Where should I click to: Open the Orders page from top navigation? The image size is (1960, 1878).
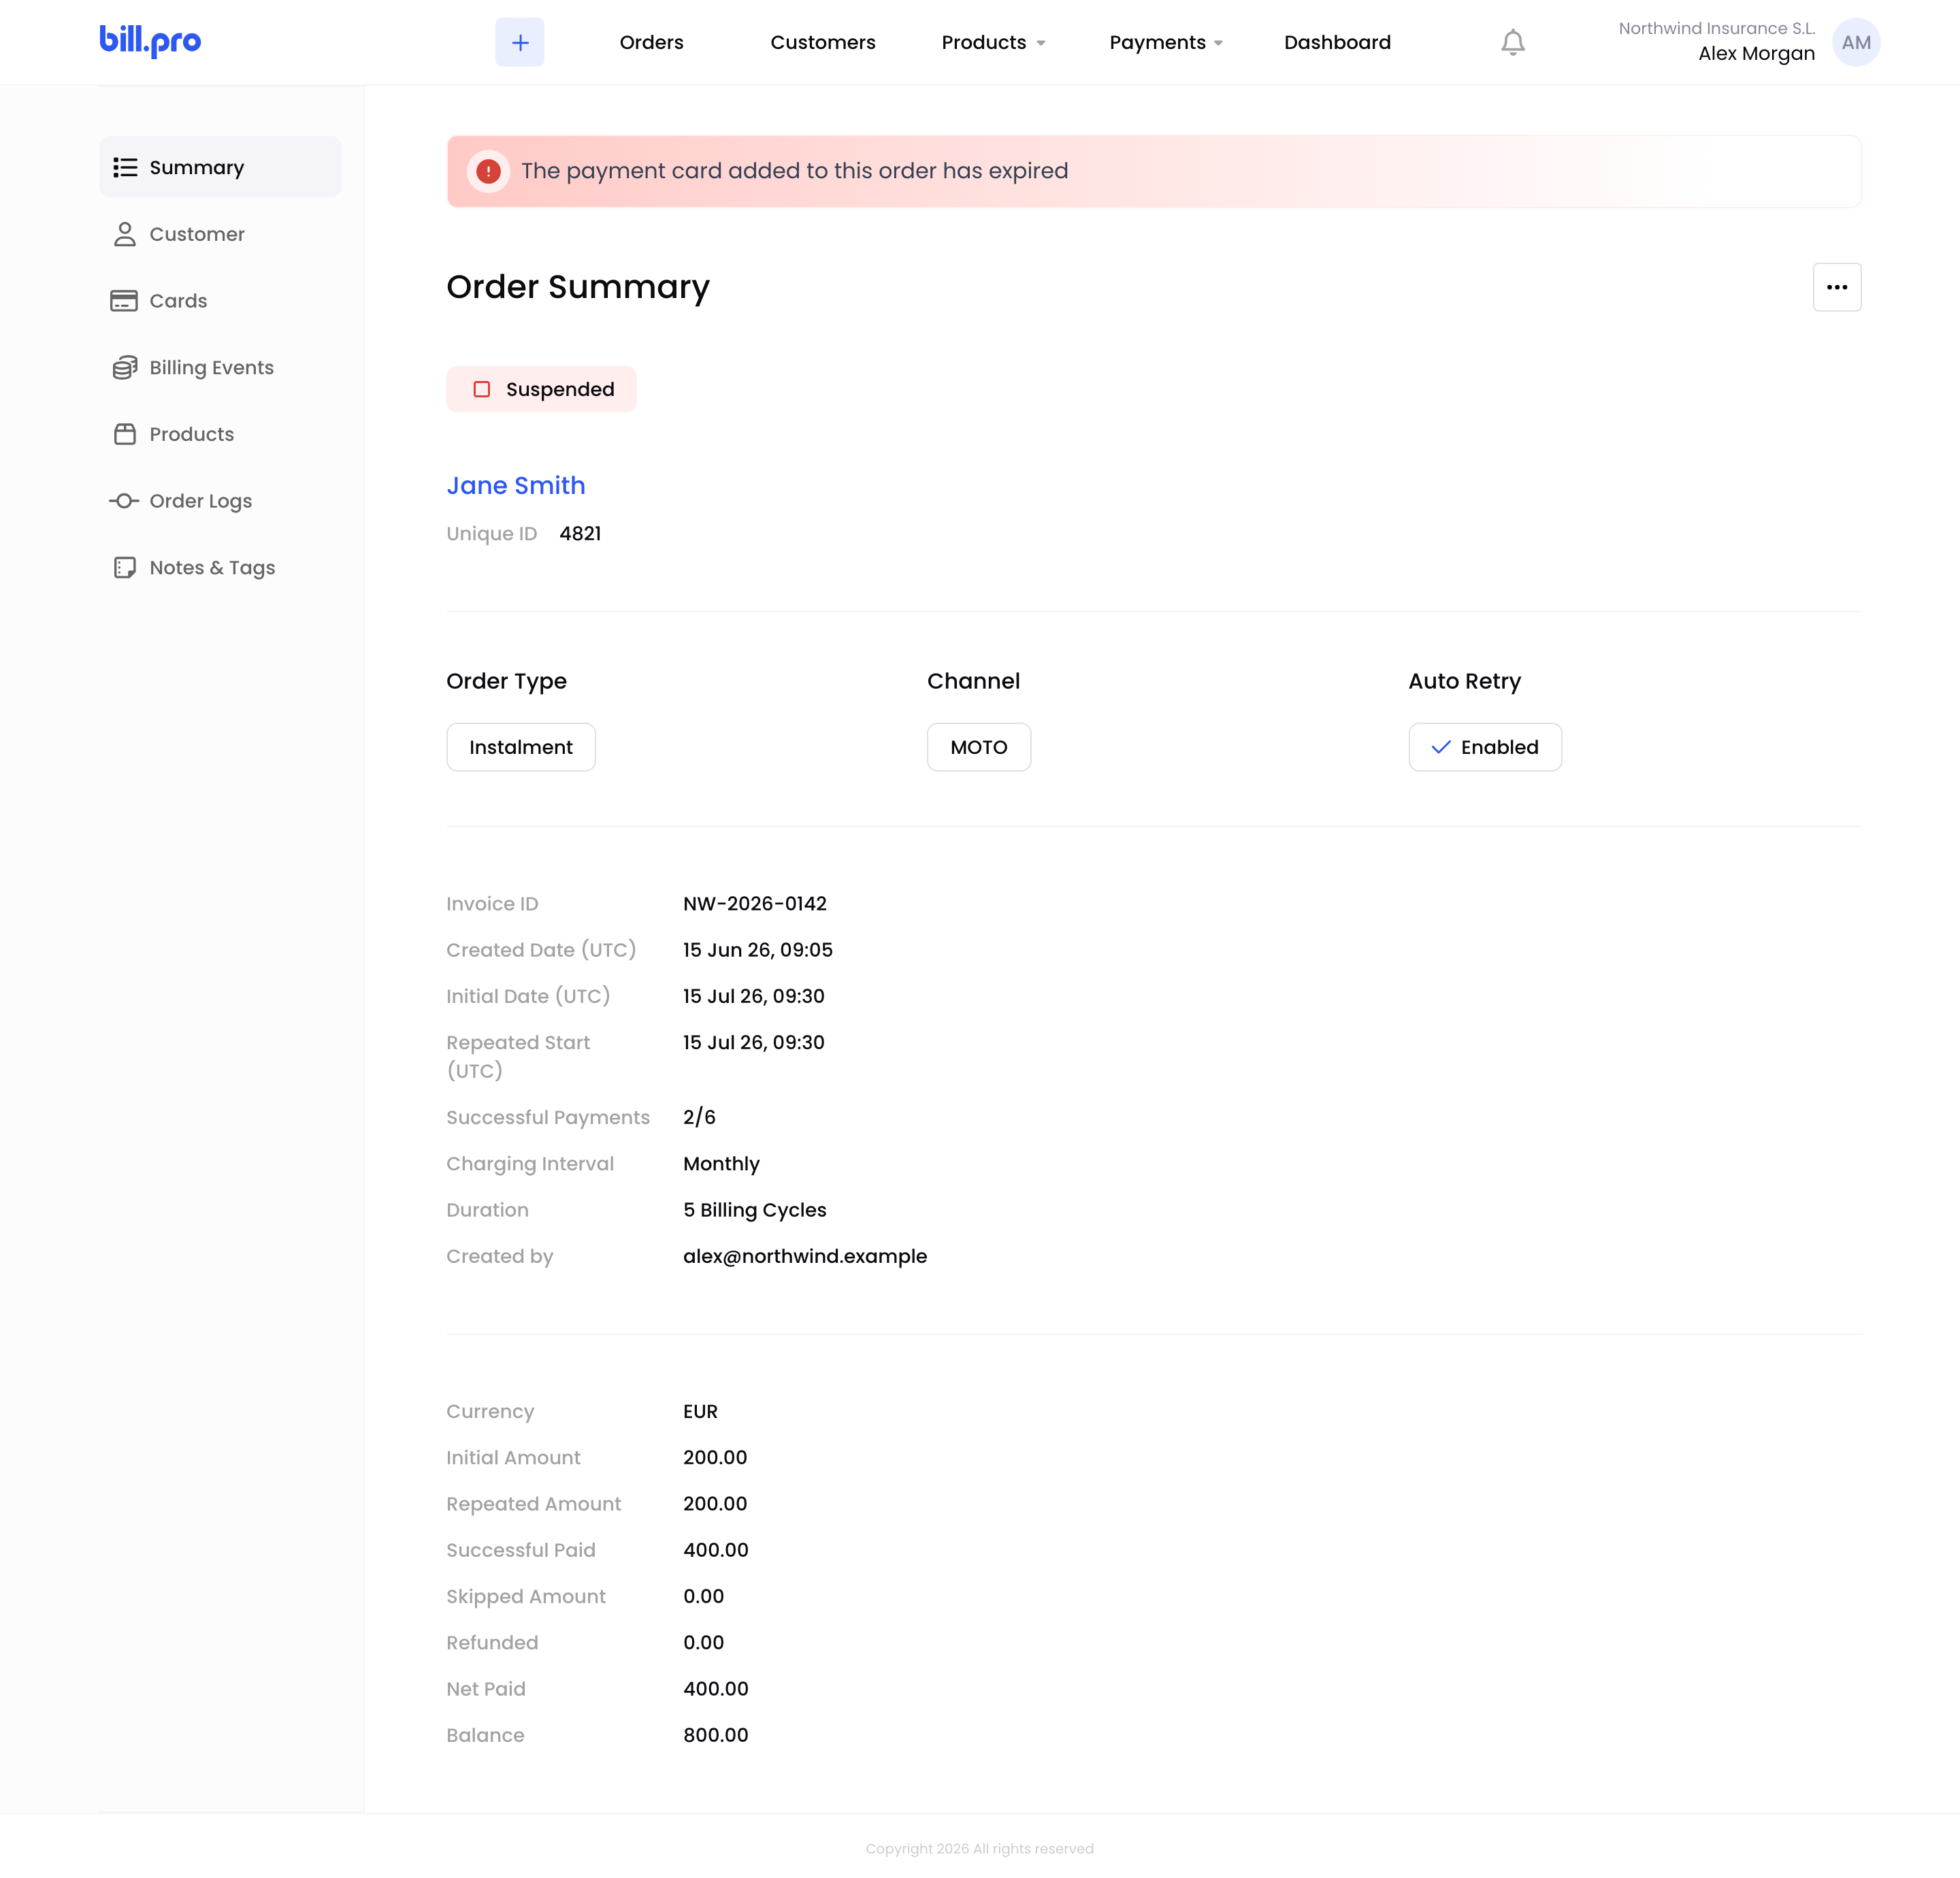pos(651,42)
